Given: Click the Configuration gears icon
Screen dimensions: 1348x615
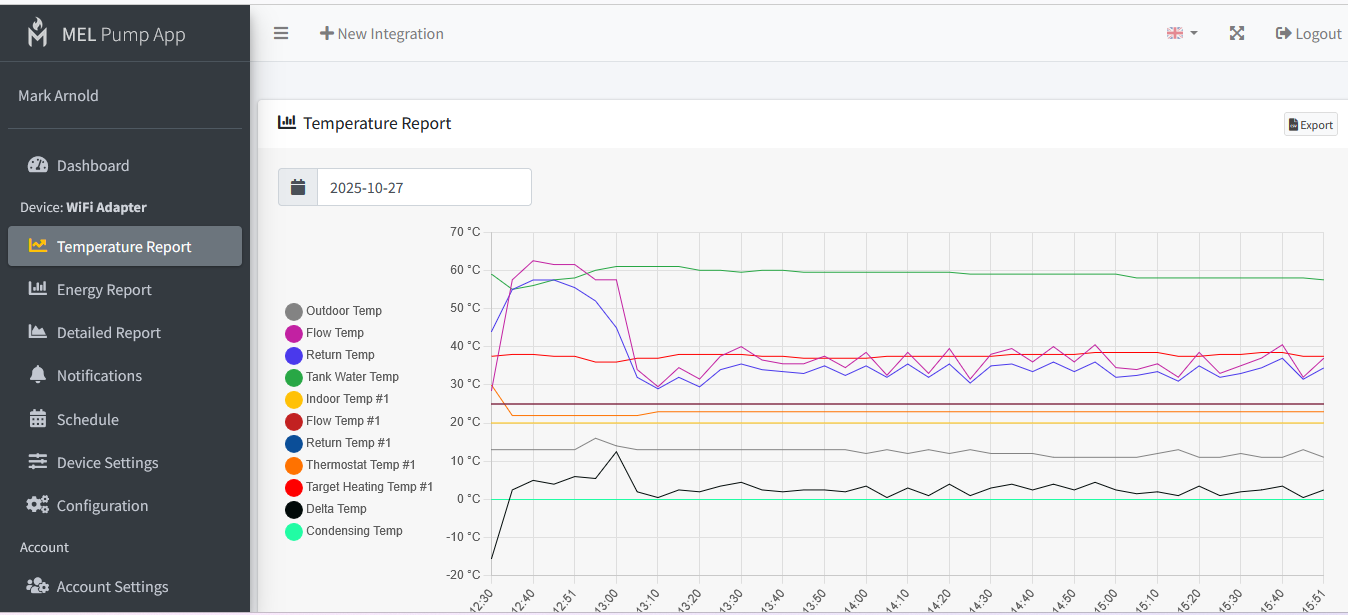Looking at the screenshot, I should pyautogui.click(x=38, y=505).
